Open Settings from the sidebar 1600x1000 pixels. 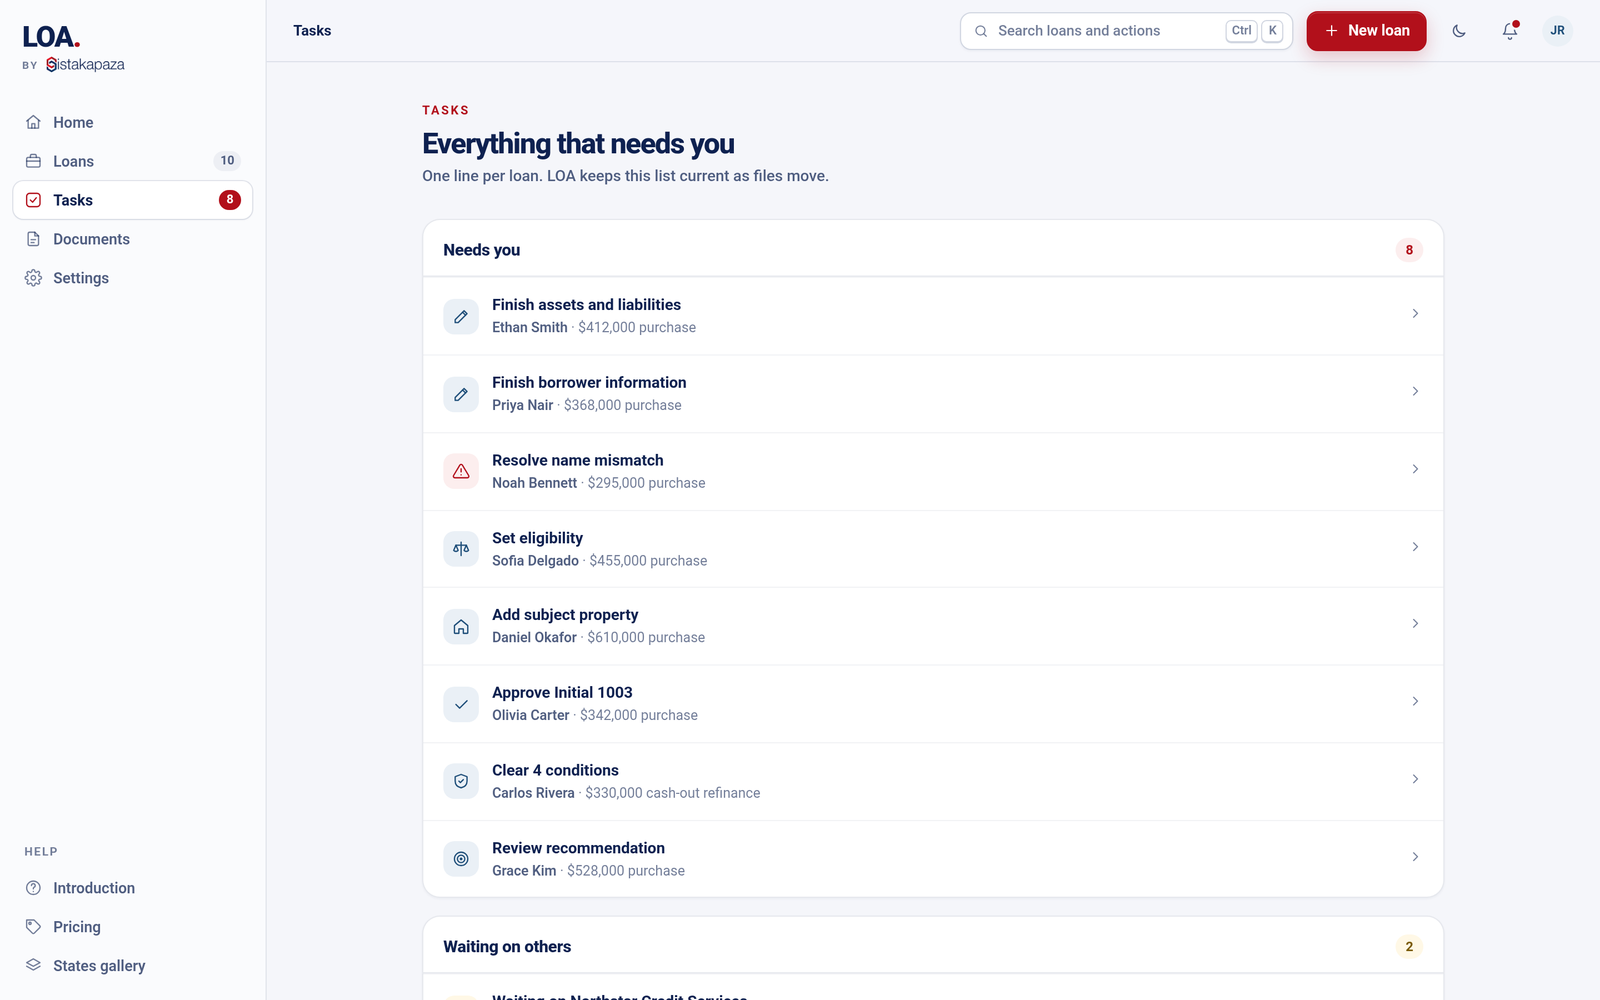coord(132,278)
